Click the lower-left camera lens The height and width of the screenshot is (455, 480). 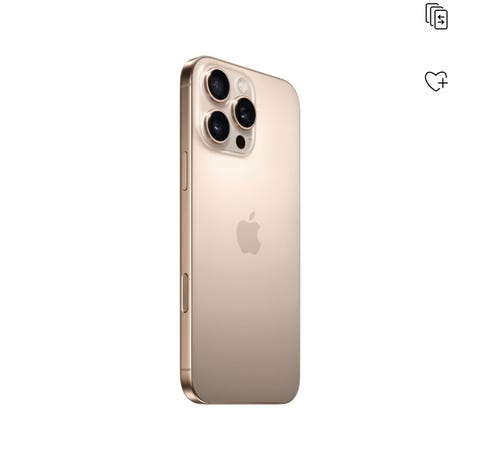218,127
